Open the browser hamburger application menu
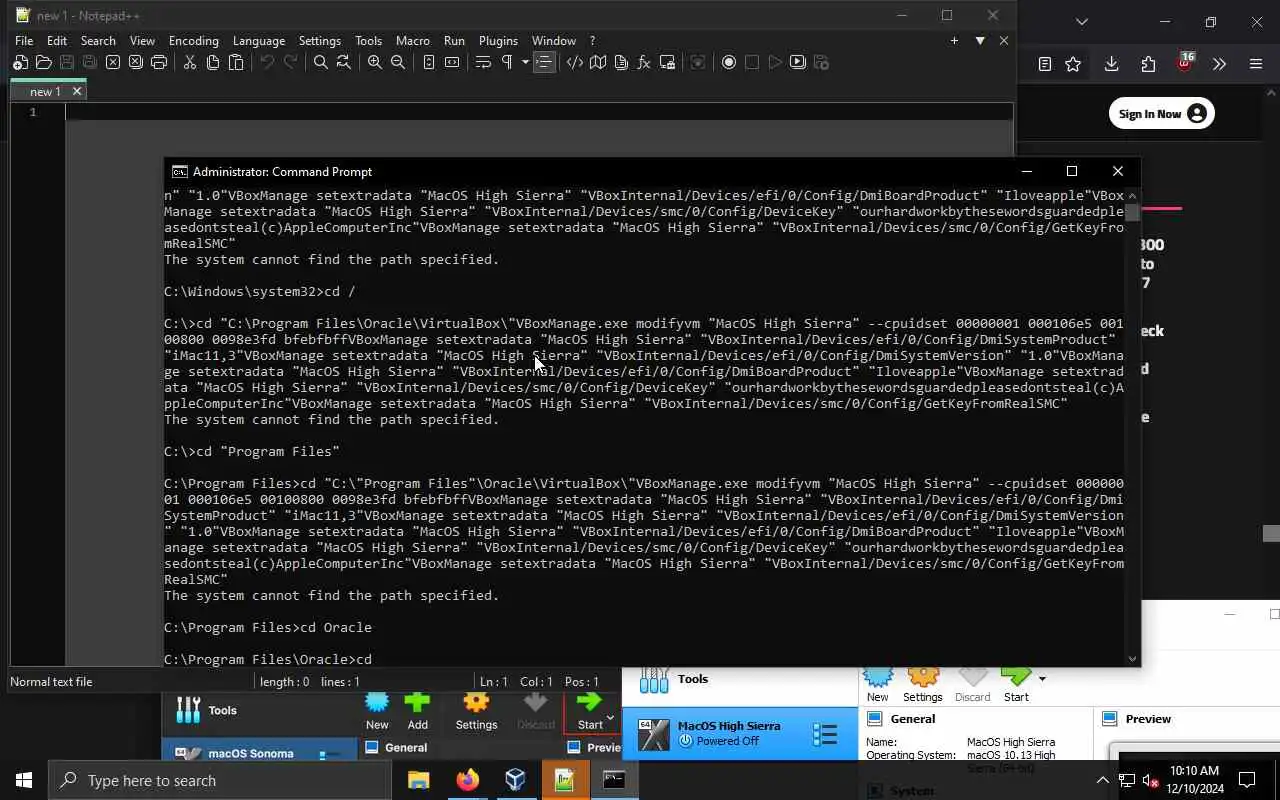Image resolution: width=1280 pixels, height=800 pixels. click(1256, 64)
